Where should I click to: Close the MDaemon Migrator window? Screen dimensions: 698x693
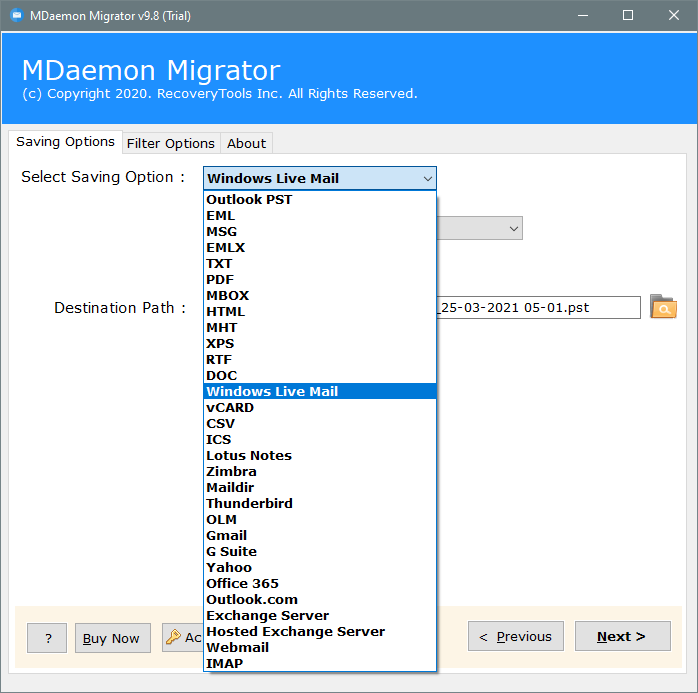(674, 16)
